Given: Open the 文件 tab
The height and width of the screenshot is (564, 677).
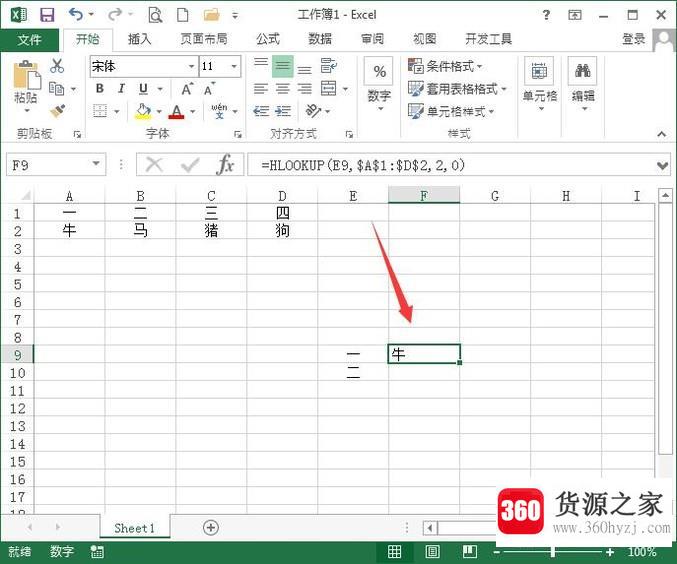Looking at the screenshot, I should point(29,40).
